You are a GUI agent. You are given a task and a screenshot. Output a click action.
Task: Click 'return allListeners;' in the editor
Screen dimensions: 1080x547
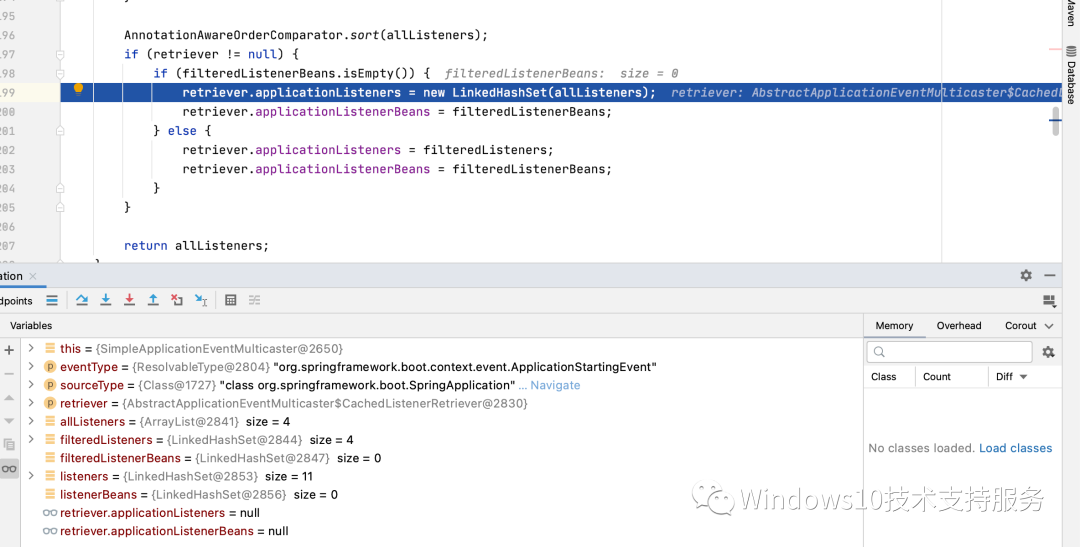(196, 246)
